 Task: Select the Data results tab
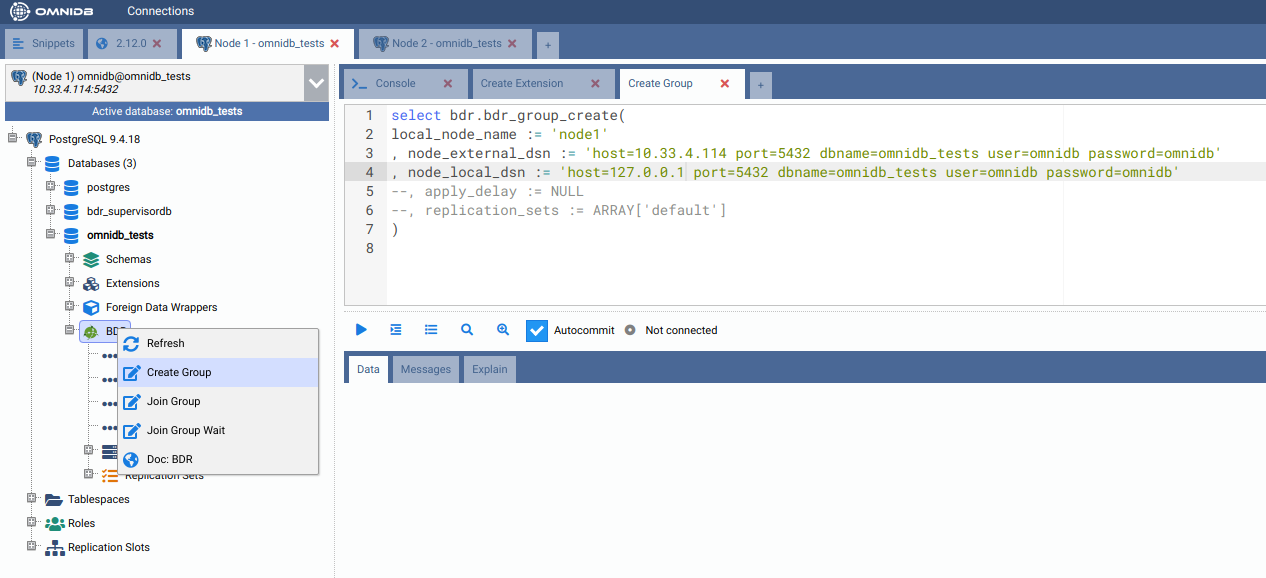pos(368,369)
